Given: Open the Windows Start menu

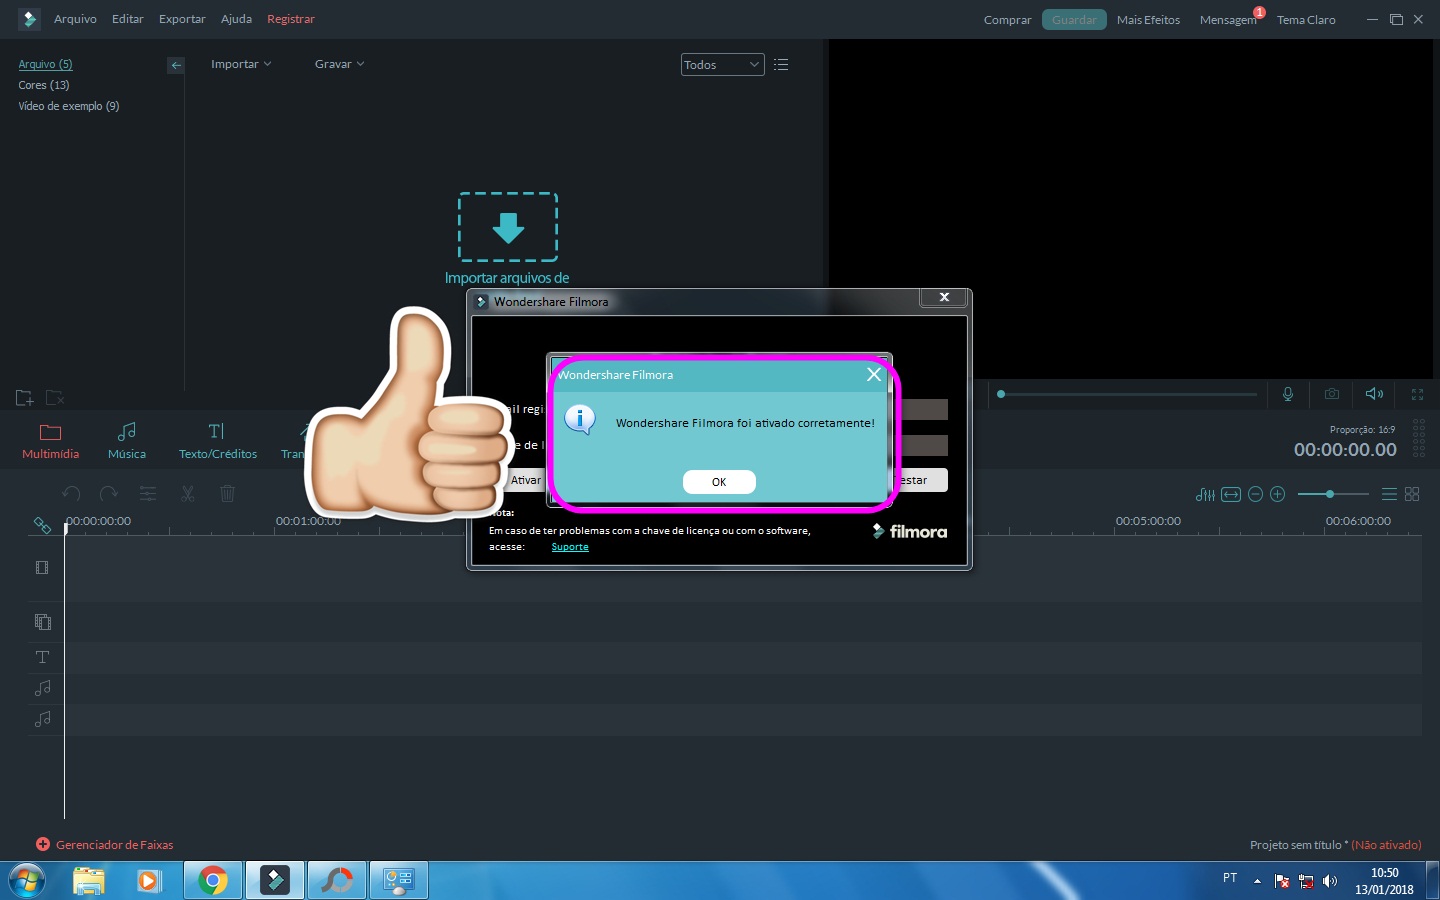Looking at the screenshot, I should click(x=27, y=881).
